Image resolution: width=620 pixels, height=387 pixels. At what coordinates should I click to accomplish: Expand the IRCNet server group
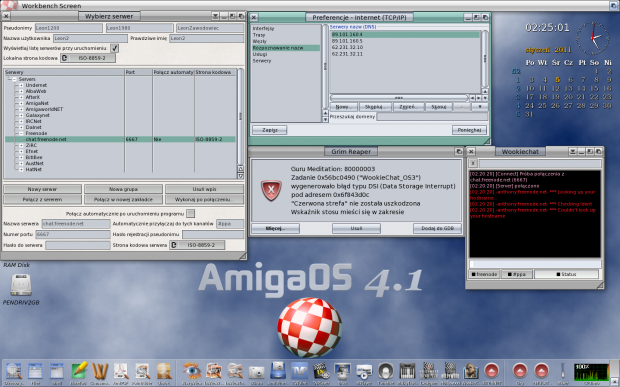pyautogui.click(x=21, y=121)
